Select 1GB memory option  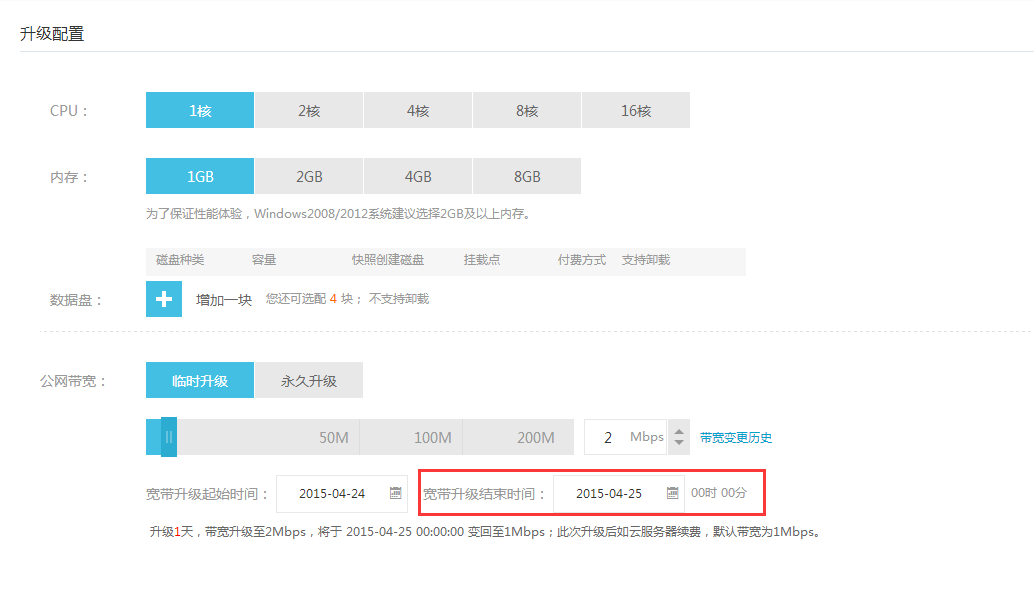pyautogui.click(x=200, y=176)
